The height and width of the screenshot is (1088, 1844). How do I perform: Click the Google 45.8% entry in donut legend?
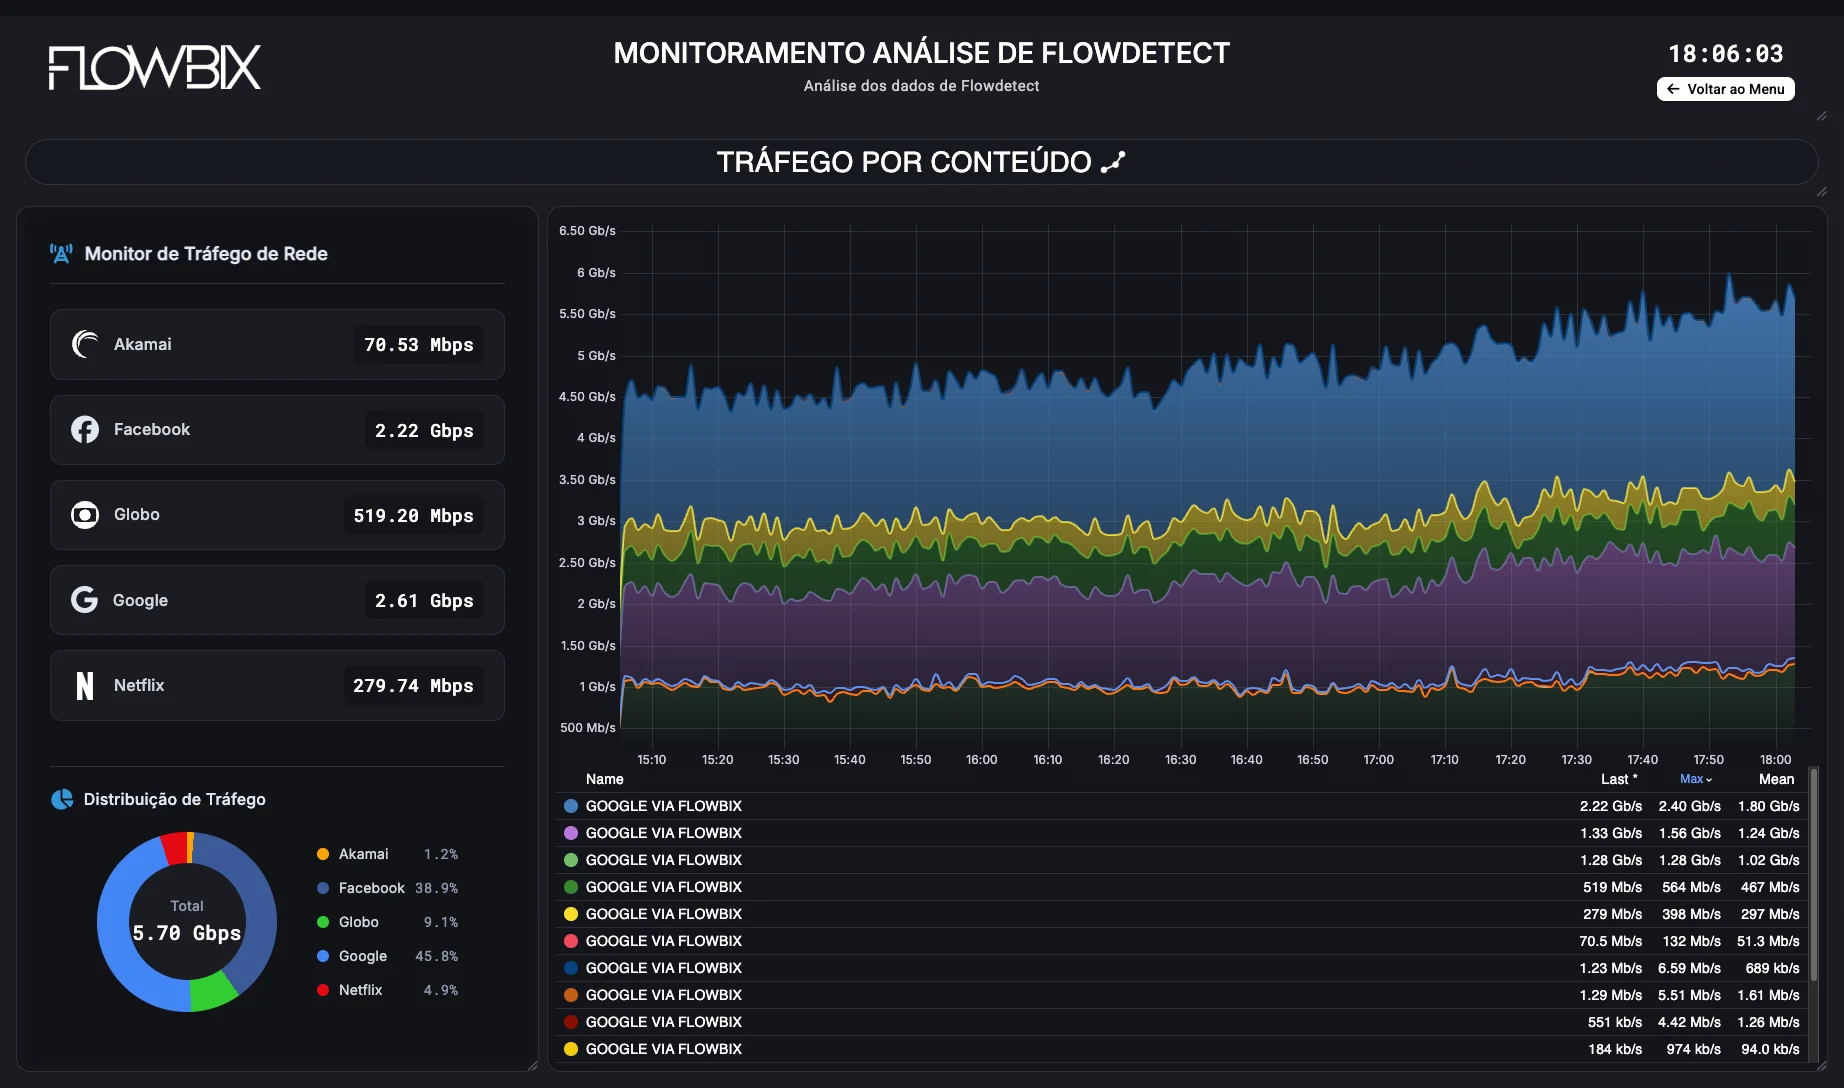click(x=387, y=956)
